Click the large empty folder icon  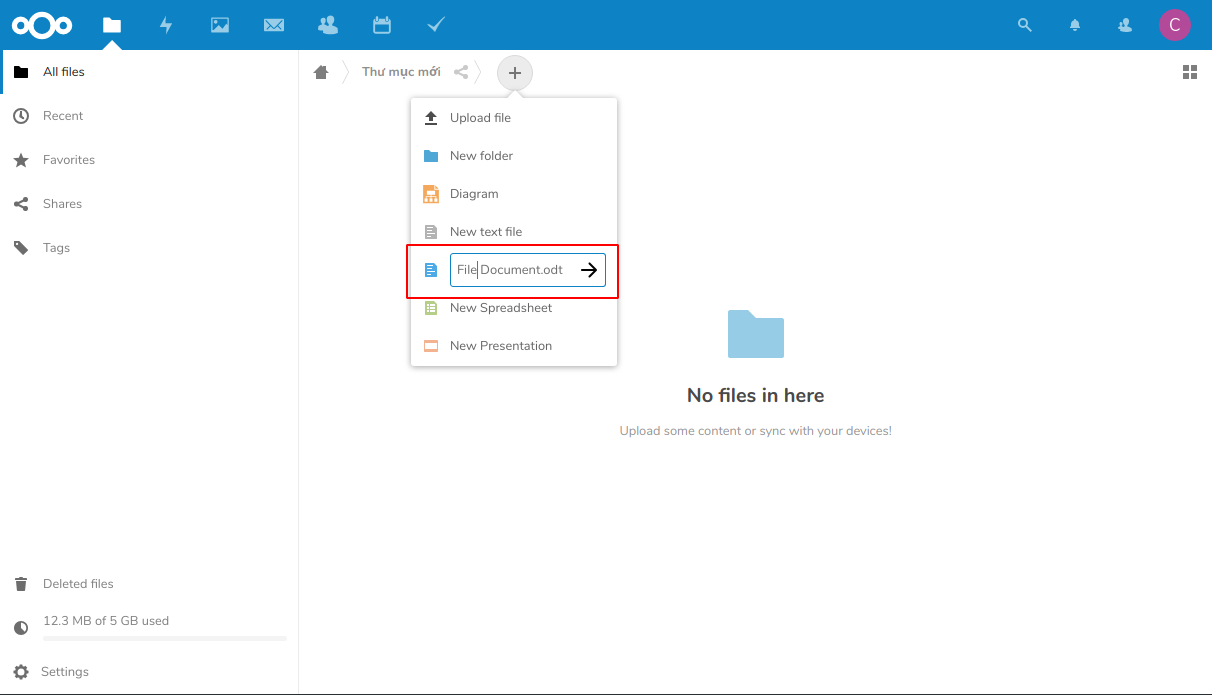coord(756,334)
